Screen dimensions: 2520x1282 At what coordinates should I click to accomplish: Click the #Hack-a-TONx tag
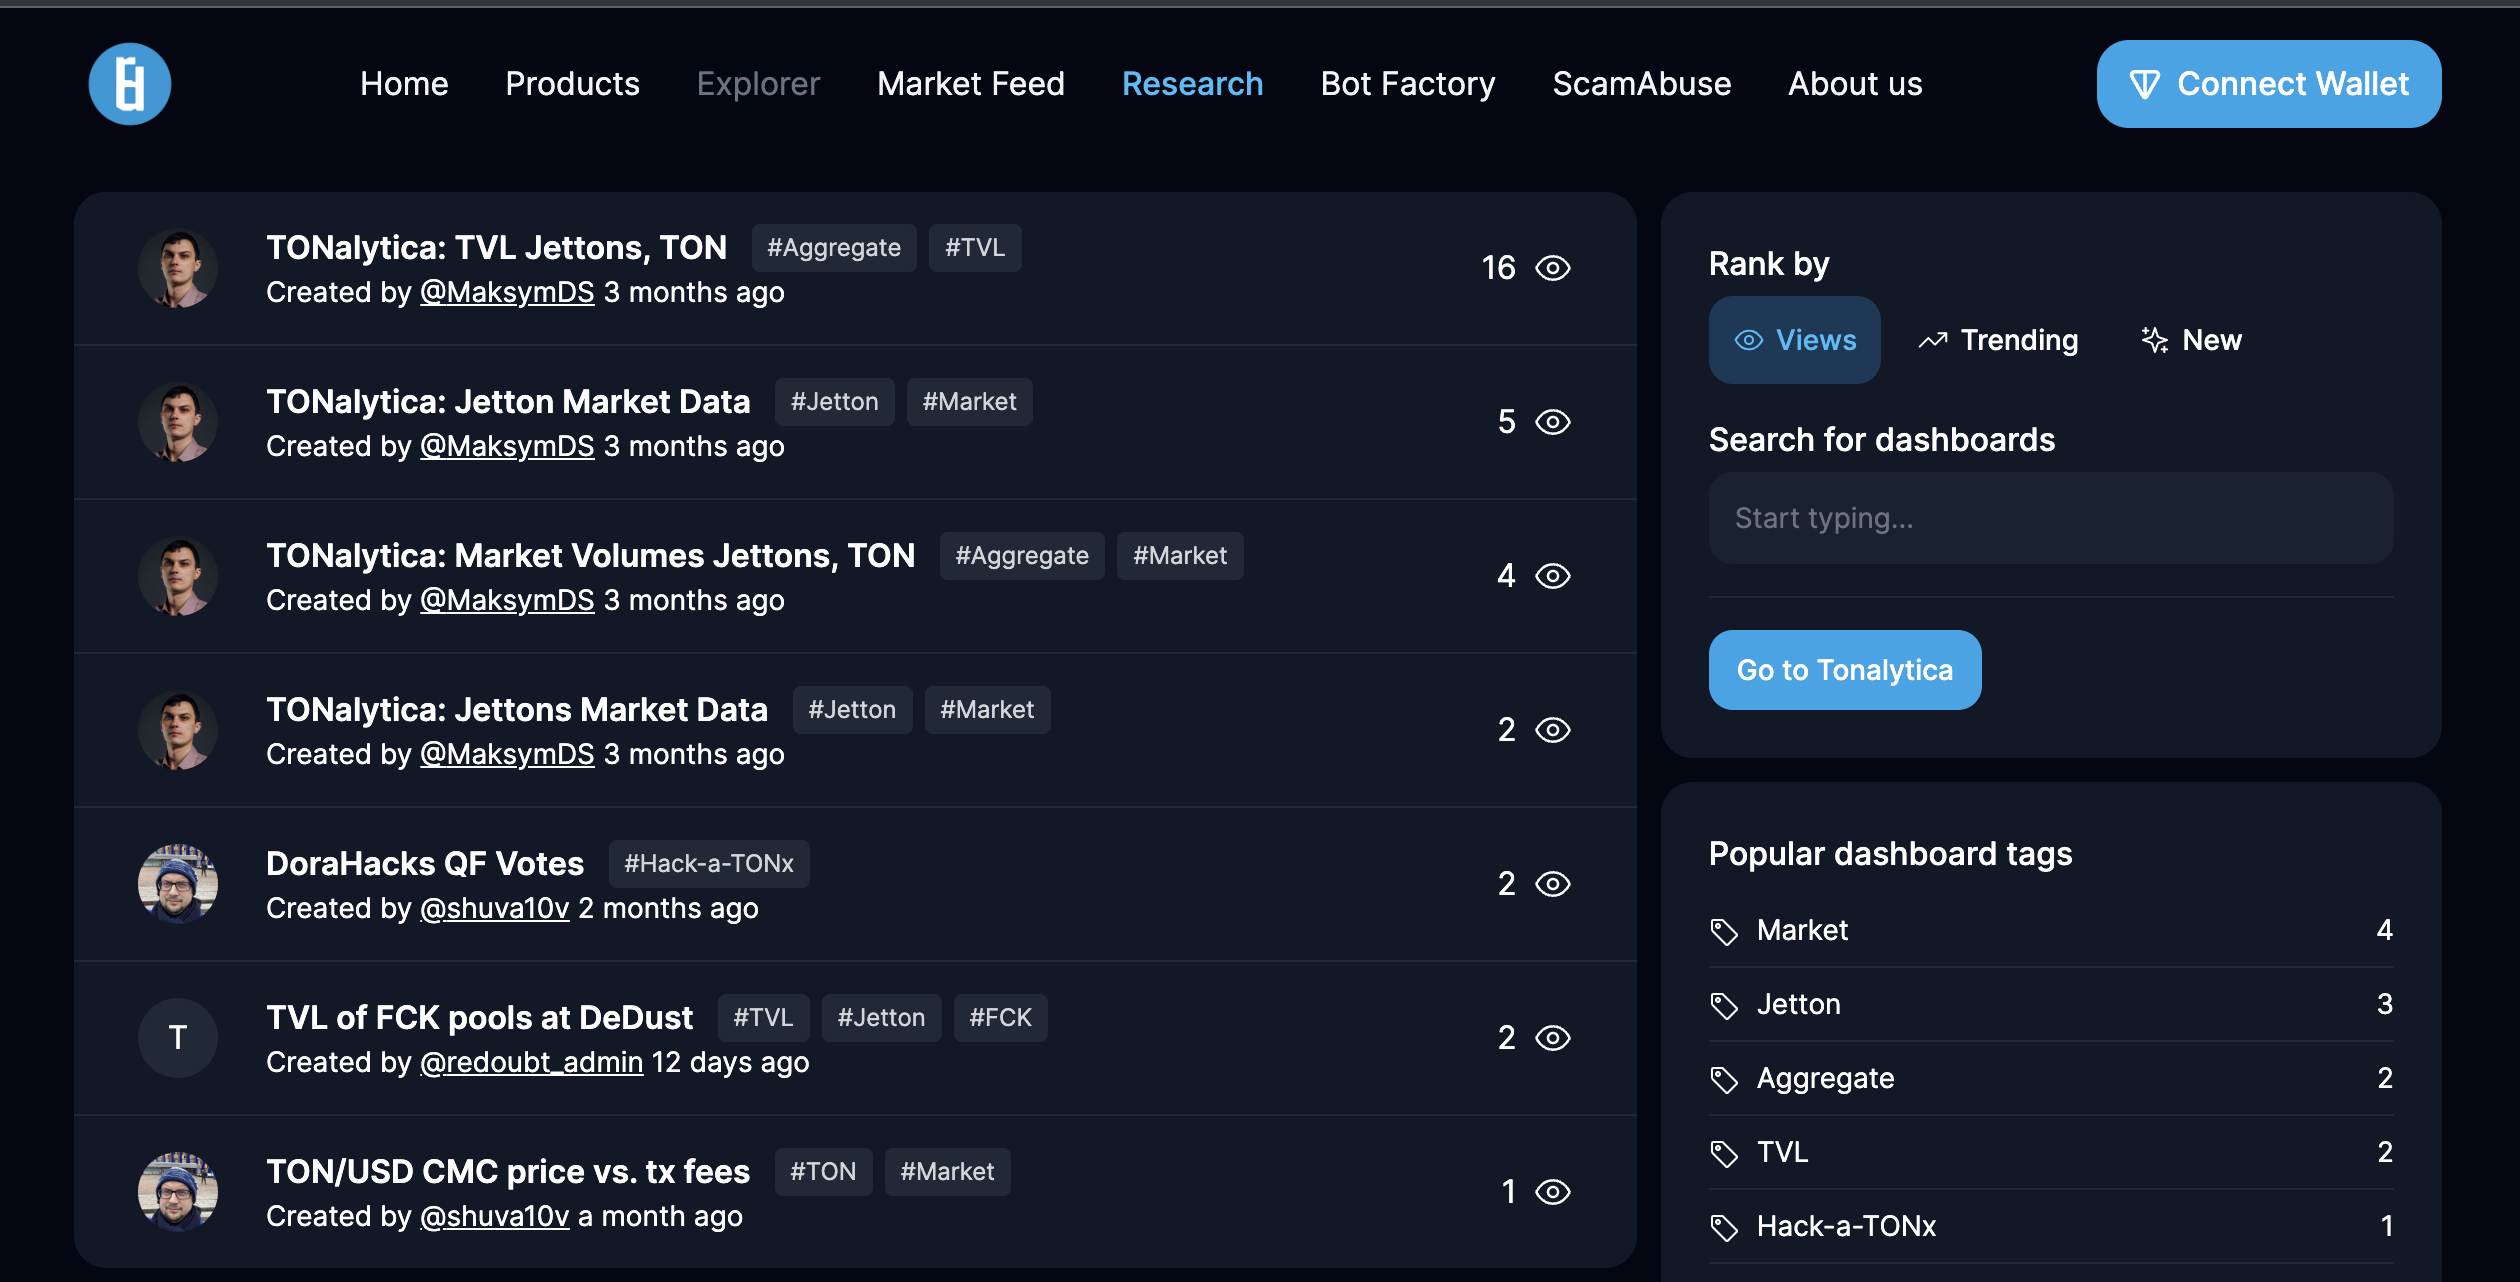tap(709, 863)
